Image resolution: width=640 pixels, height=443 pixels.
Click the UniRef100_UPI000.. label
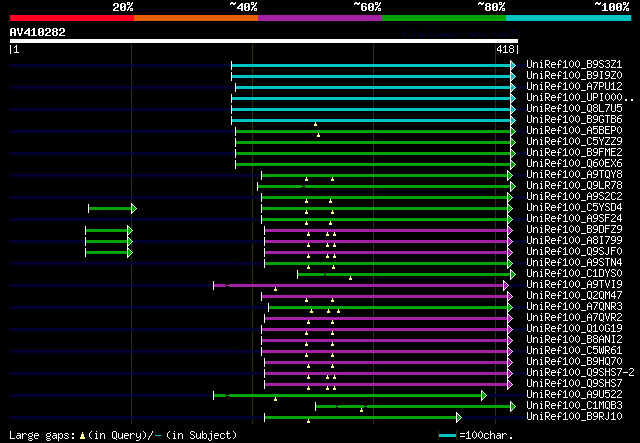coord(580,98)
